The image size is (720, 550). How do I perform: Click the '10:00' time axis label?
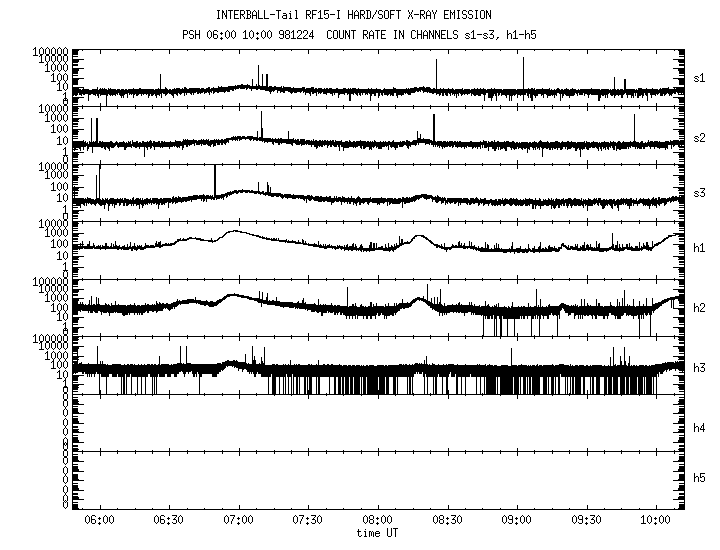[x=655, y=520]
